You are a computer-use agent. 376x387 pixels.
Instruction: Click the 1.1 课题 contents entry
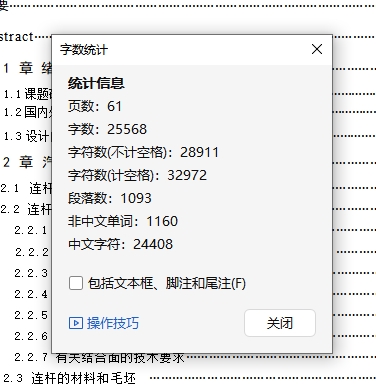(27, 94)
